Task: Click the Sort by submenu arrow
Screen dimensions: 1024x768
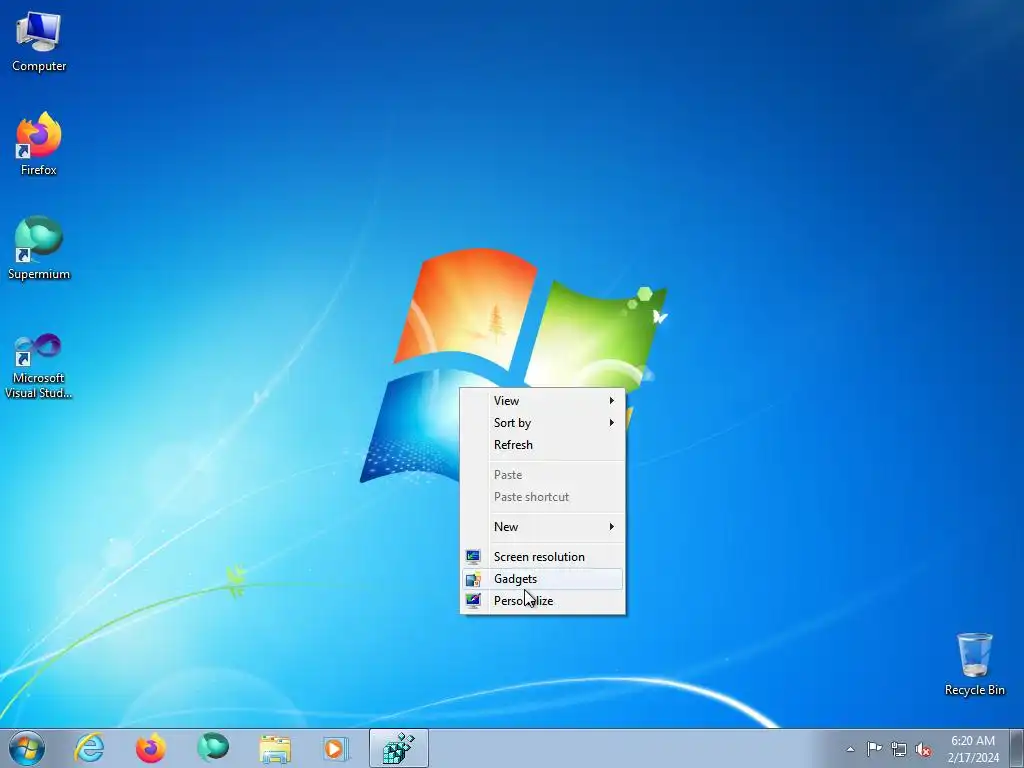Action: click(x=611, y=423)
